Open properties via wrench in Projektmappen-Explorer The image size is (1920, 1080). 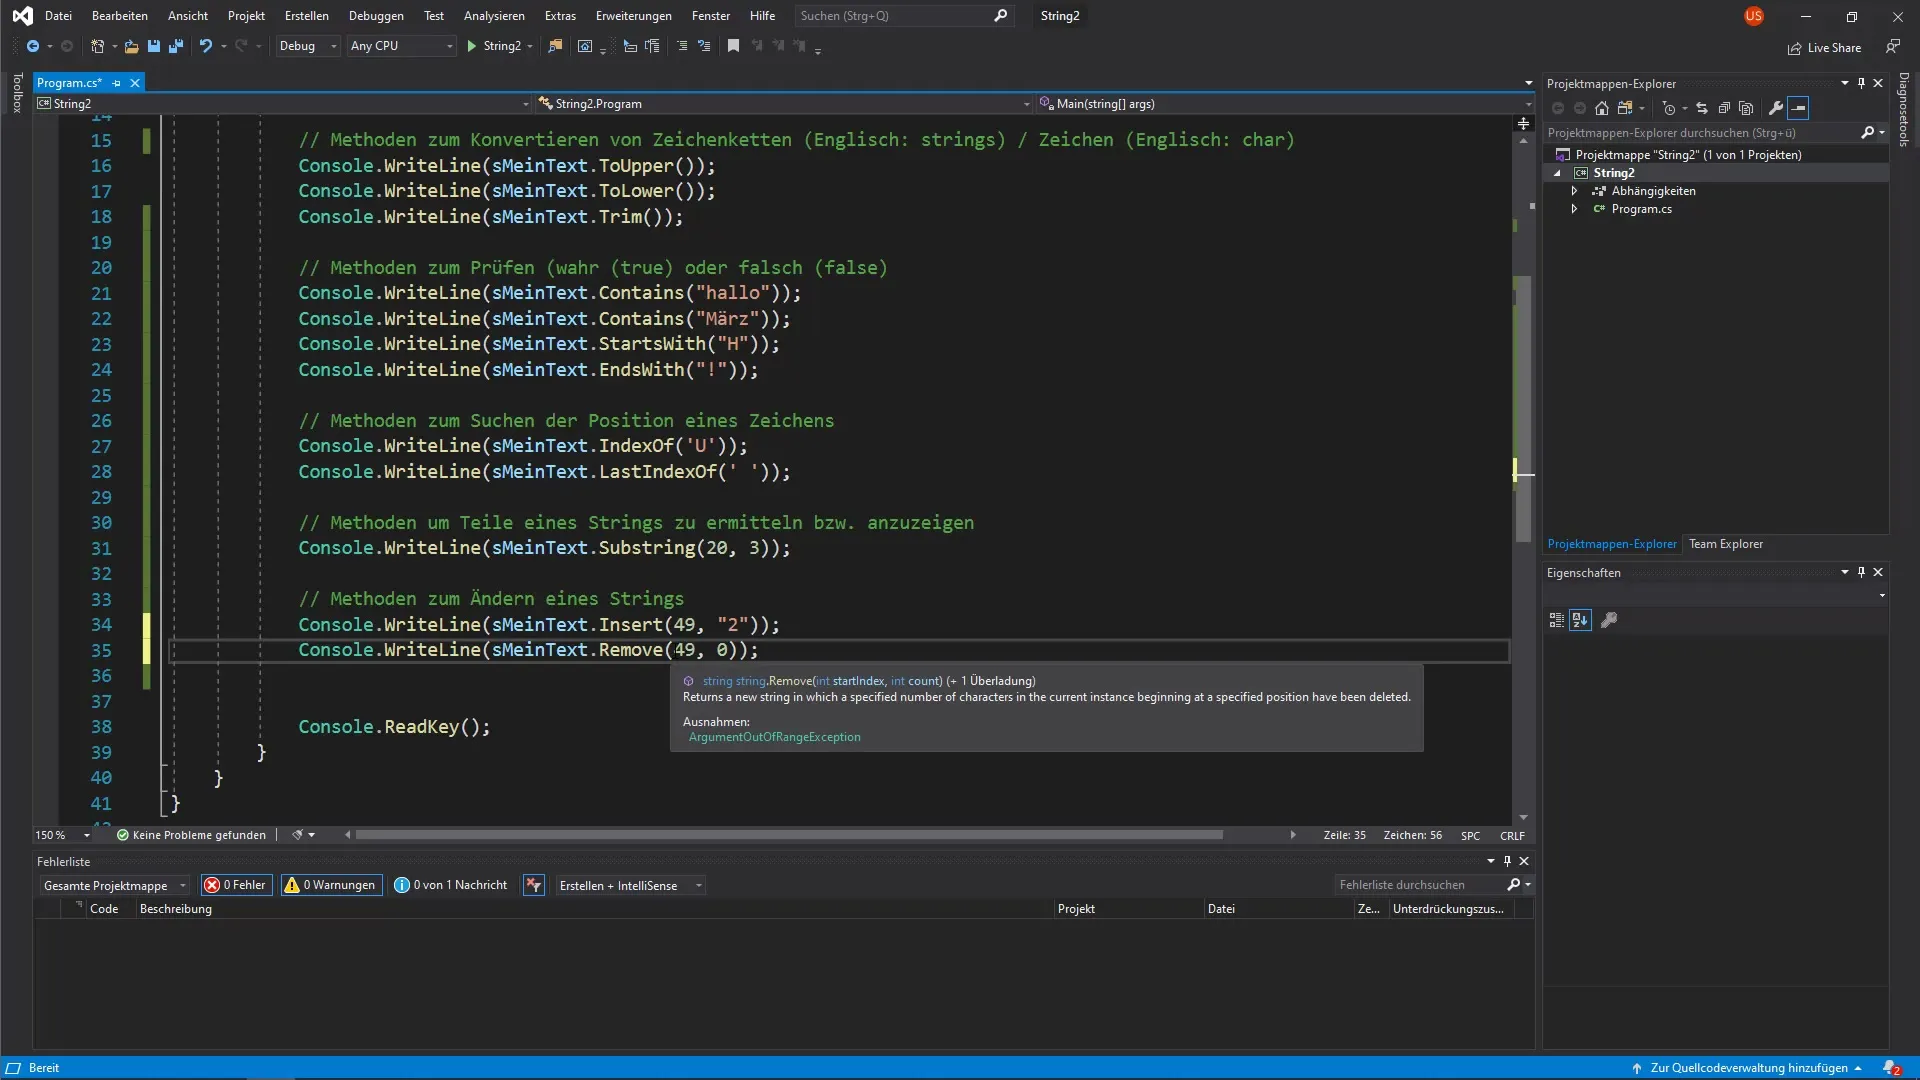click(x=1776, y=108)
